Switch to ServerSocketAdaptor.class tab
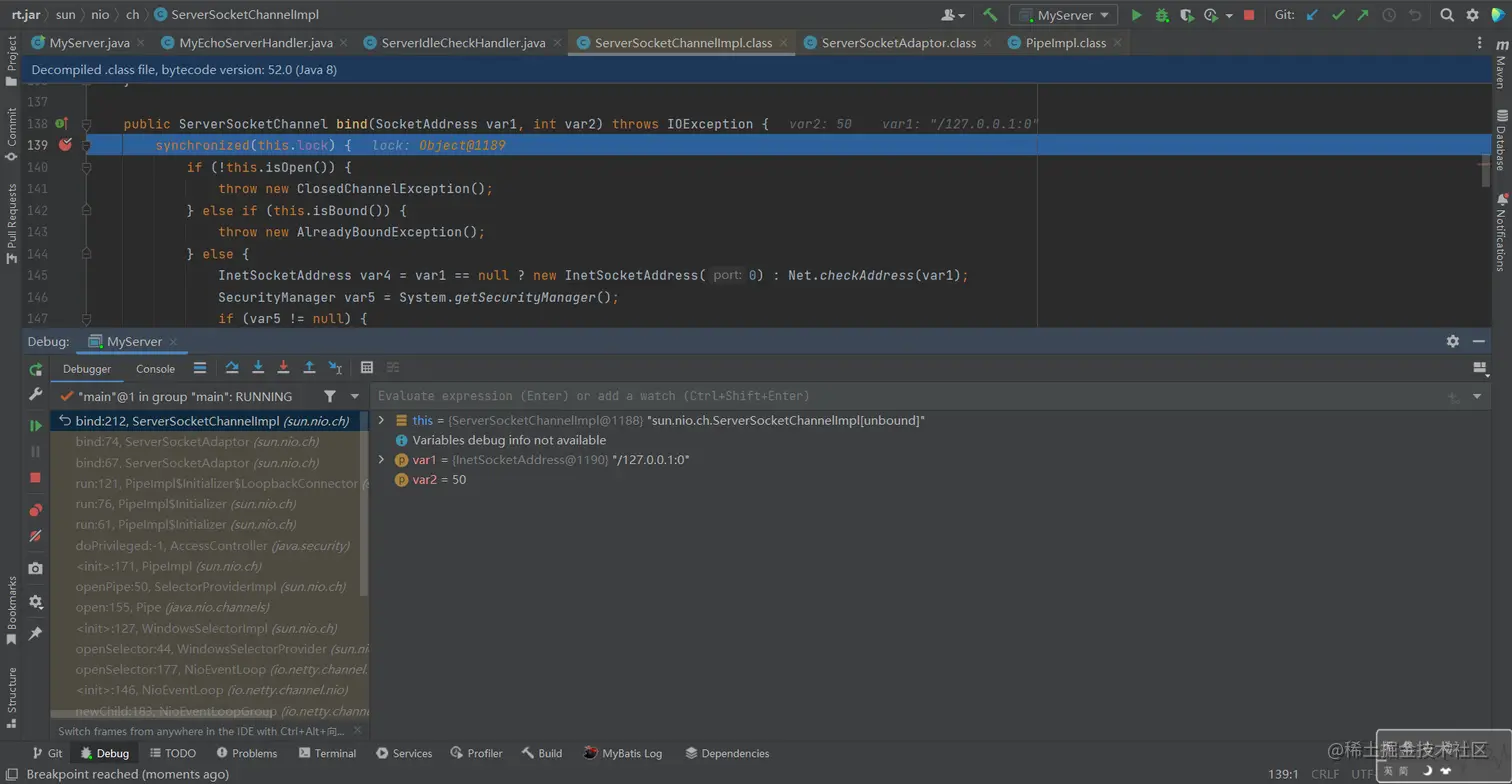 (x=898, y=43)
